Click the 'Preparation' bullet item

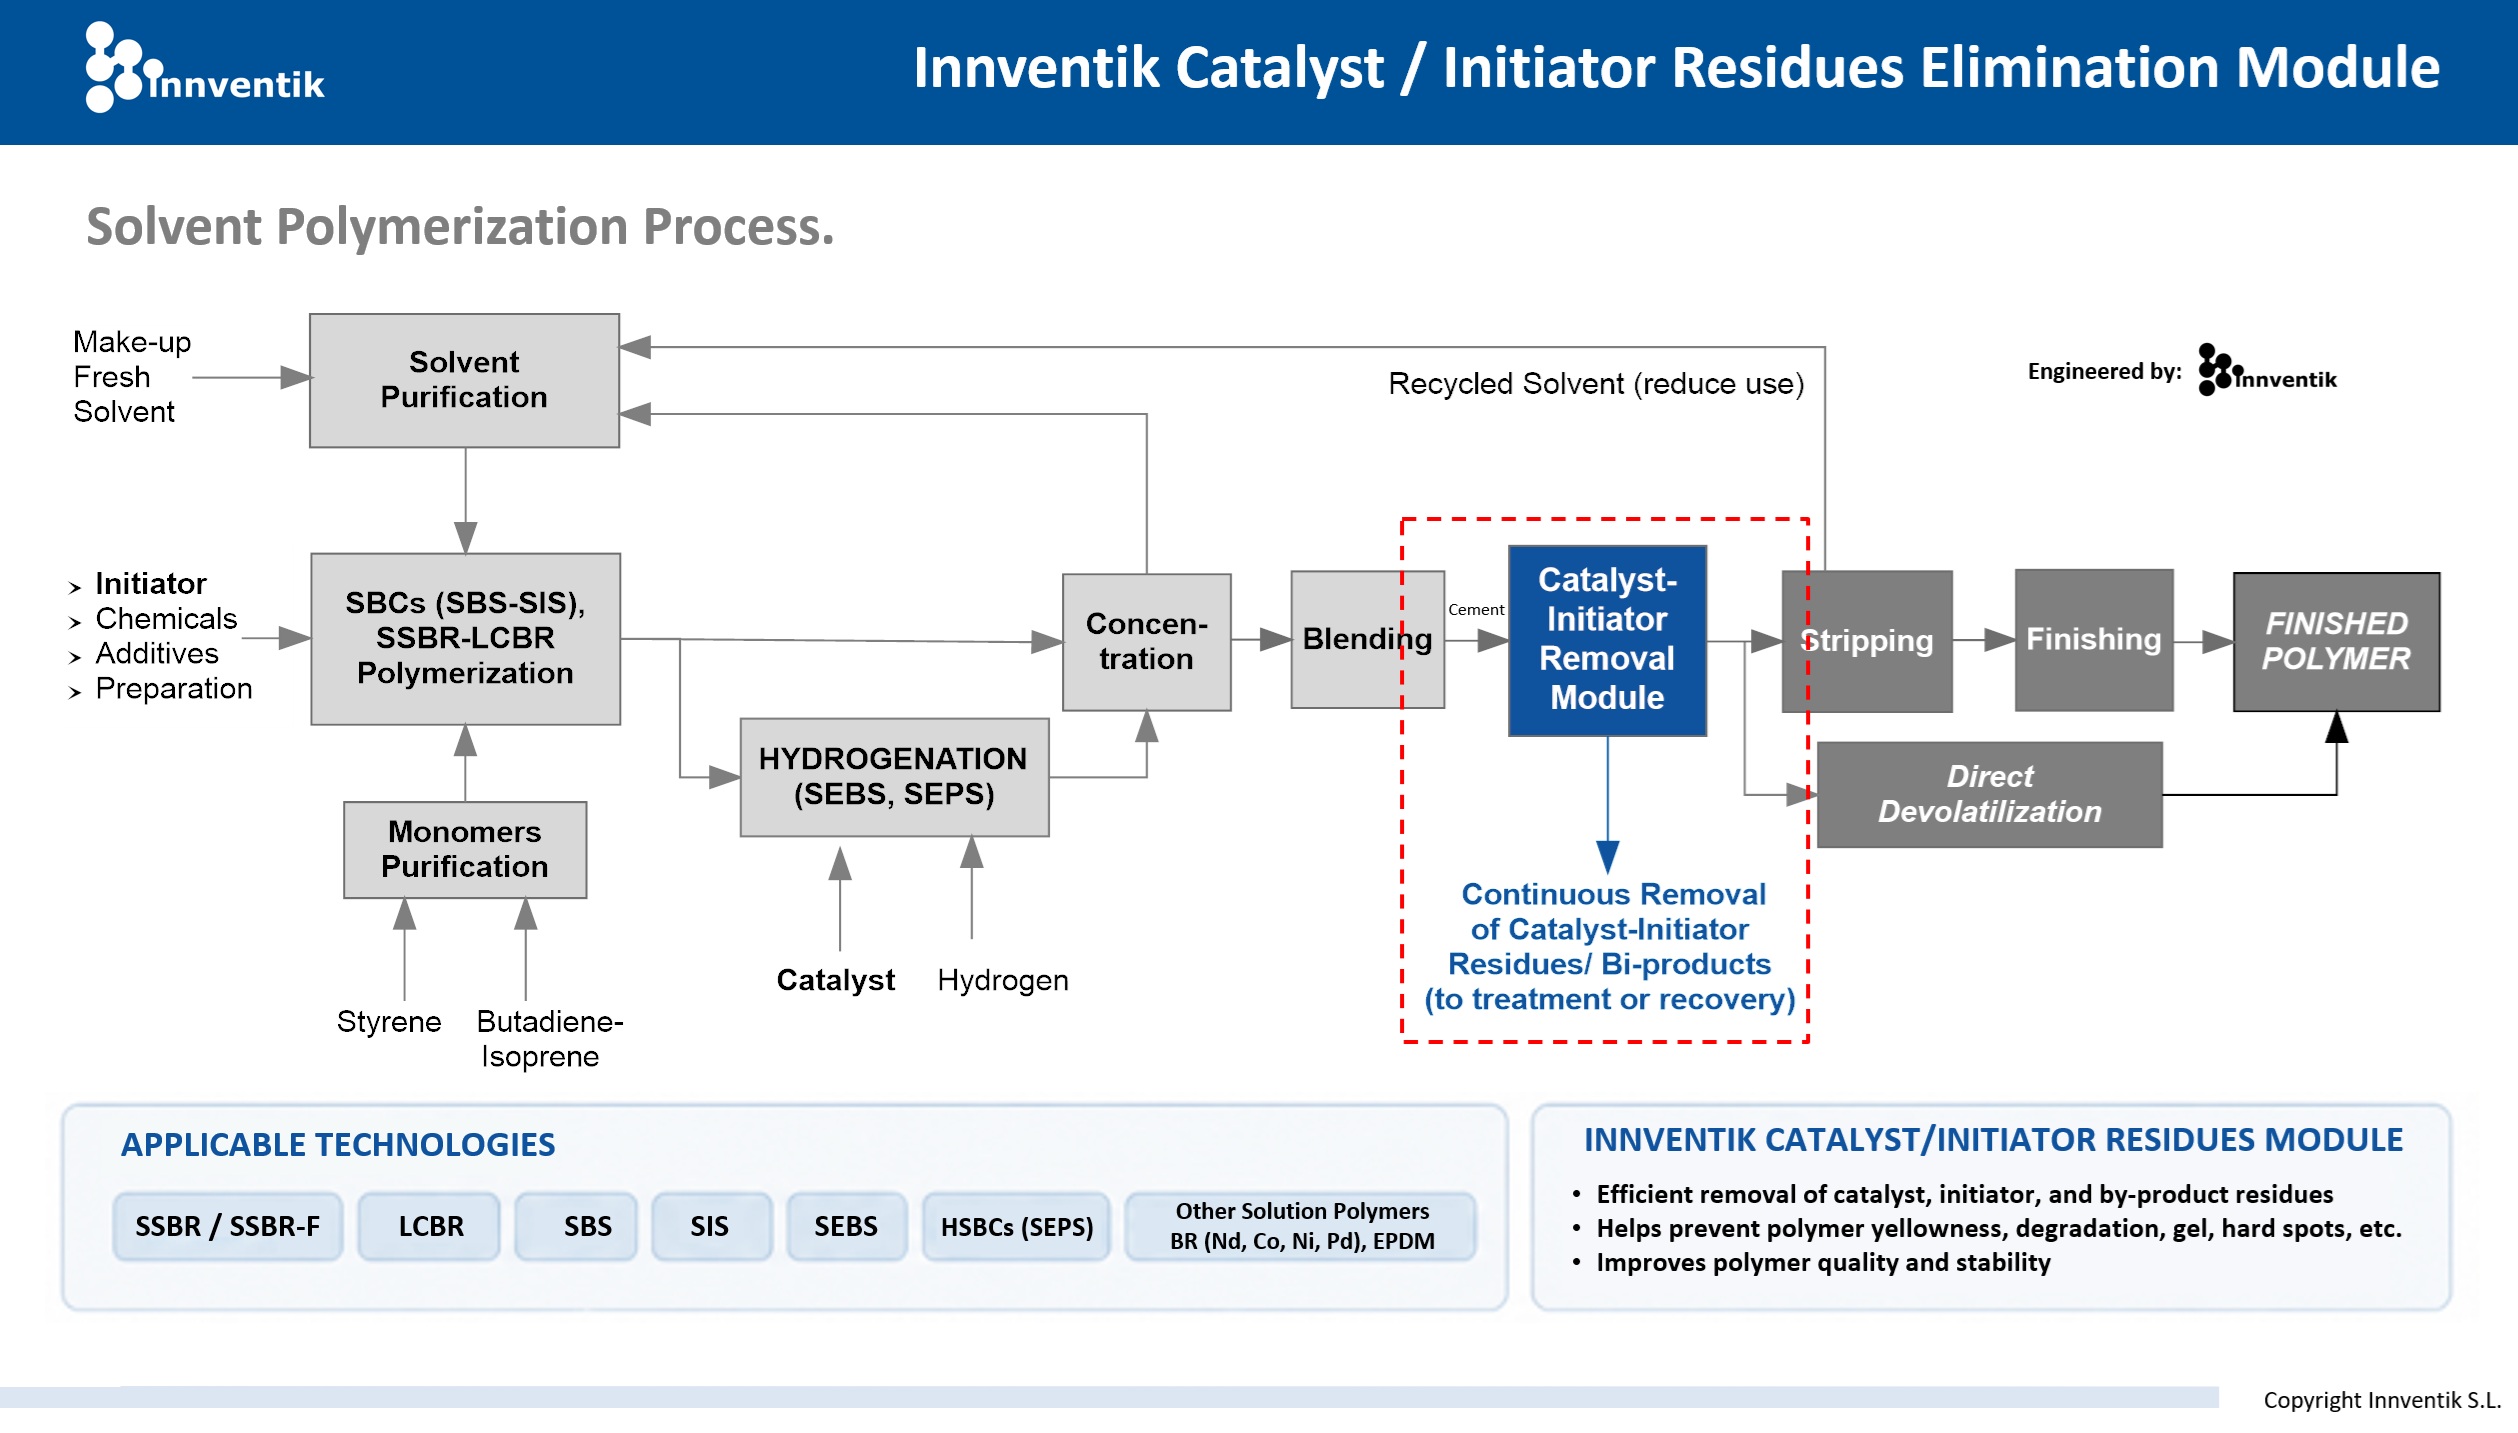pos(174,688)
